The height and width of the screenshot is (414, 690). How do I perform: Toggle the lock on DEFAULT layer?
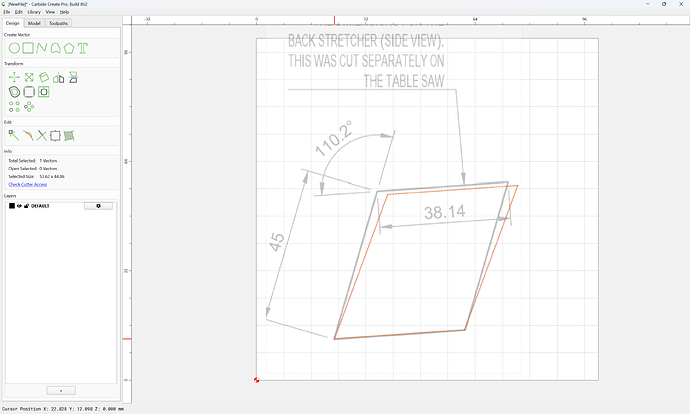tap(26, 206)
